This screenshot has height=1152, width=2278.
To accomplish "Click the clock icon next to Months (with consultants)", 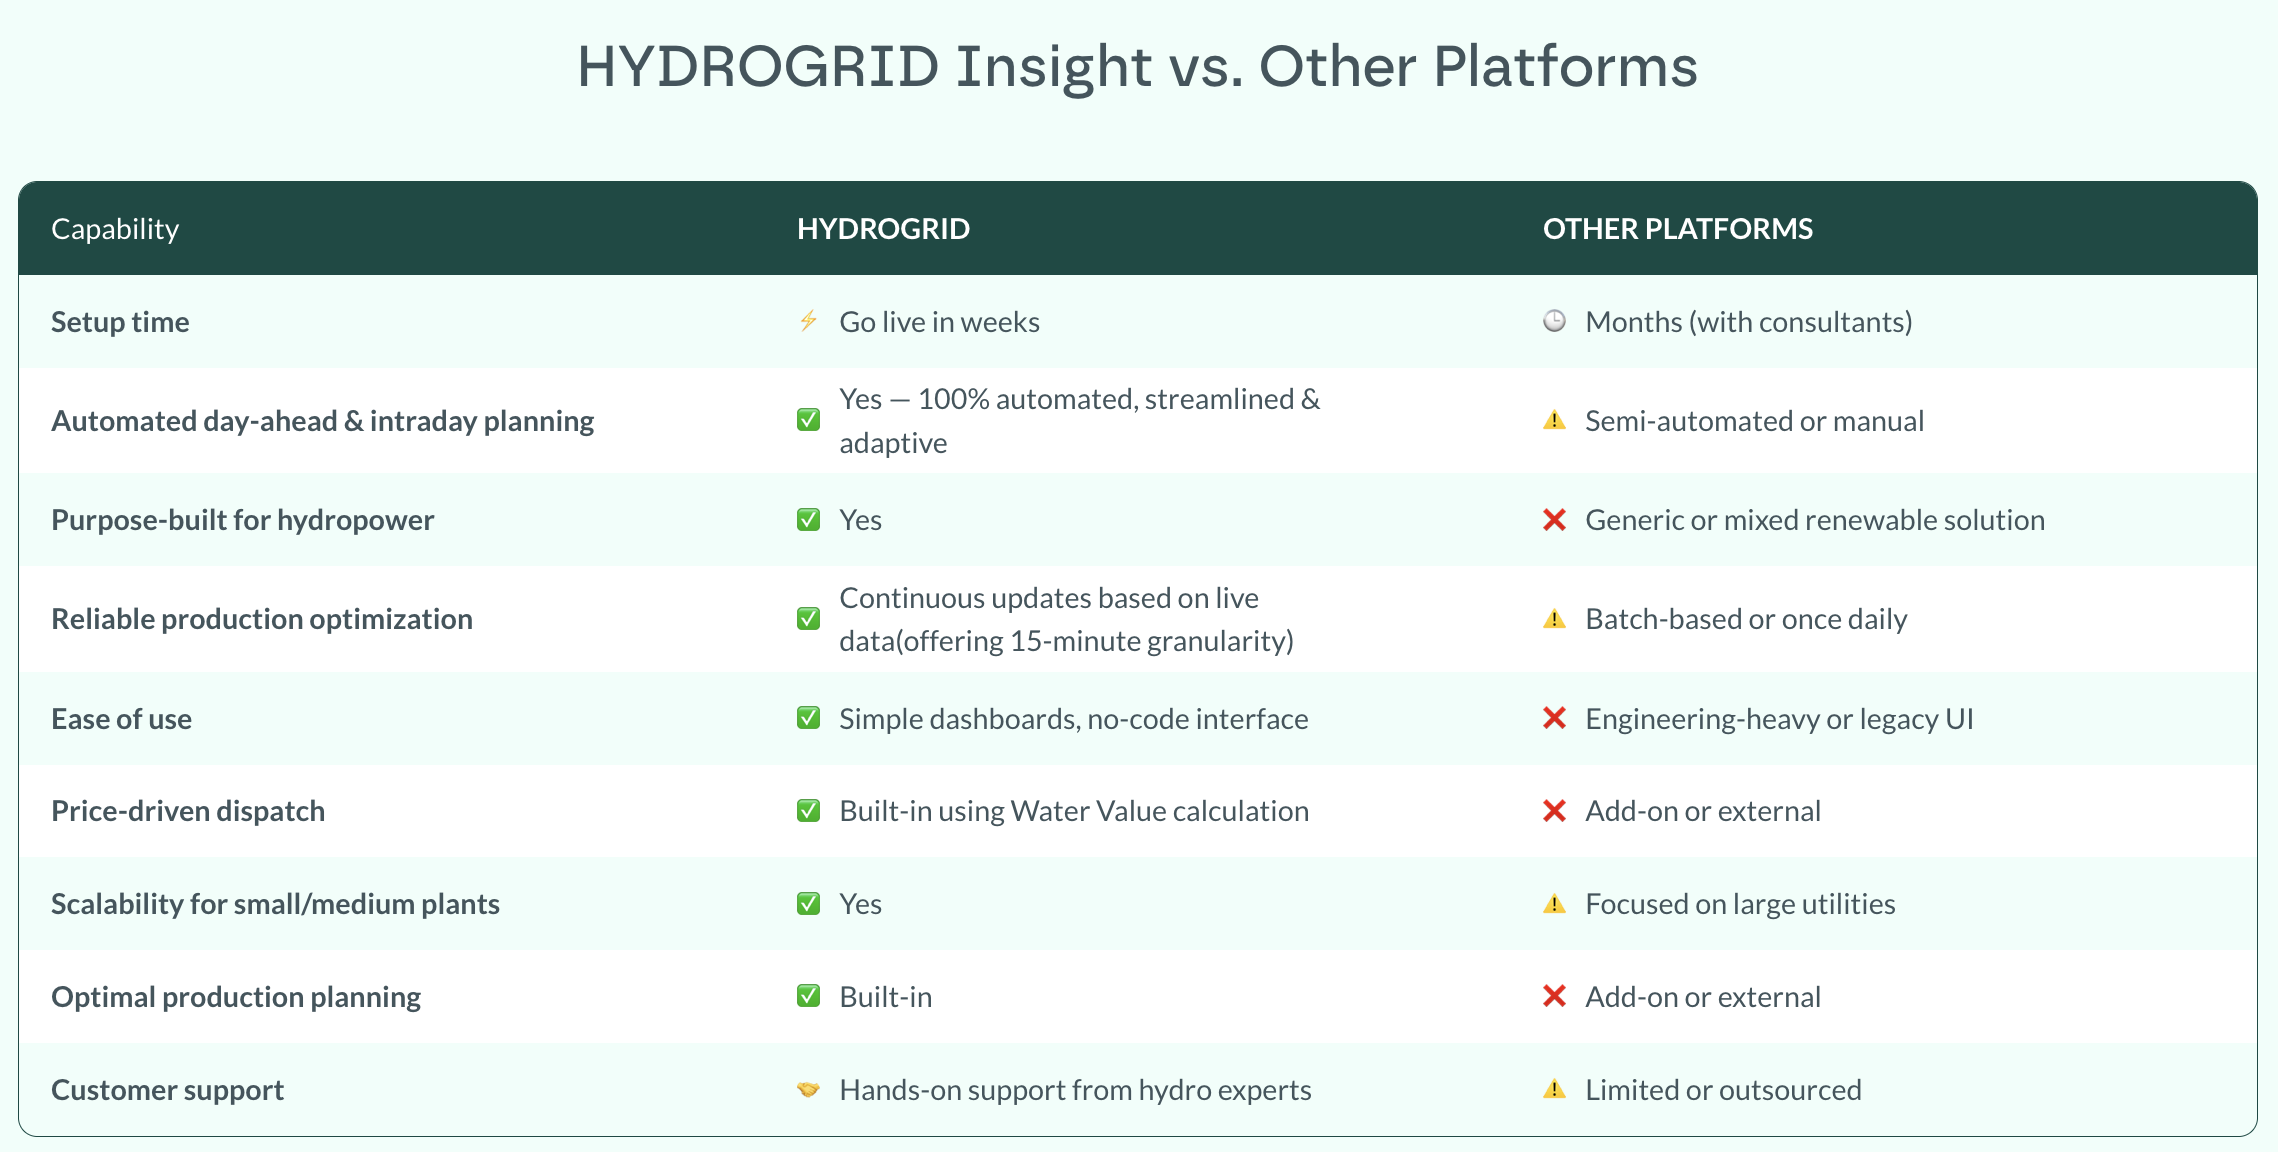I will pos(1554,321).
